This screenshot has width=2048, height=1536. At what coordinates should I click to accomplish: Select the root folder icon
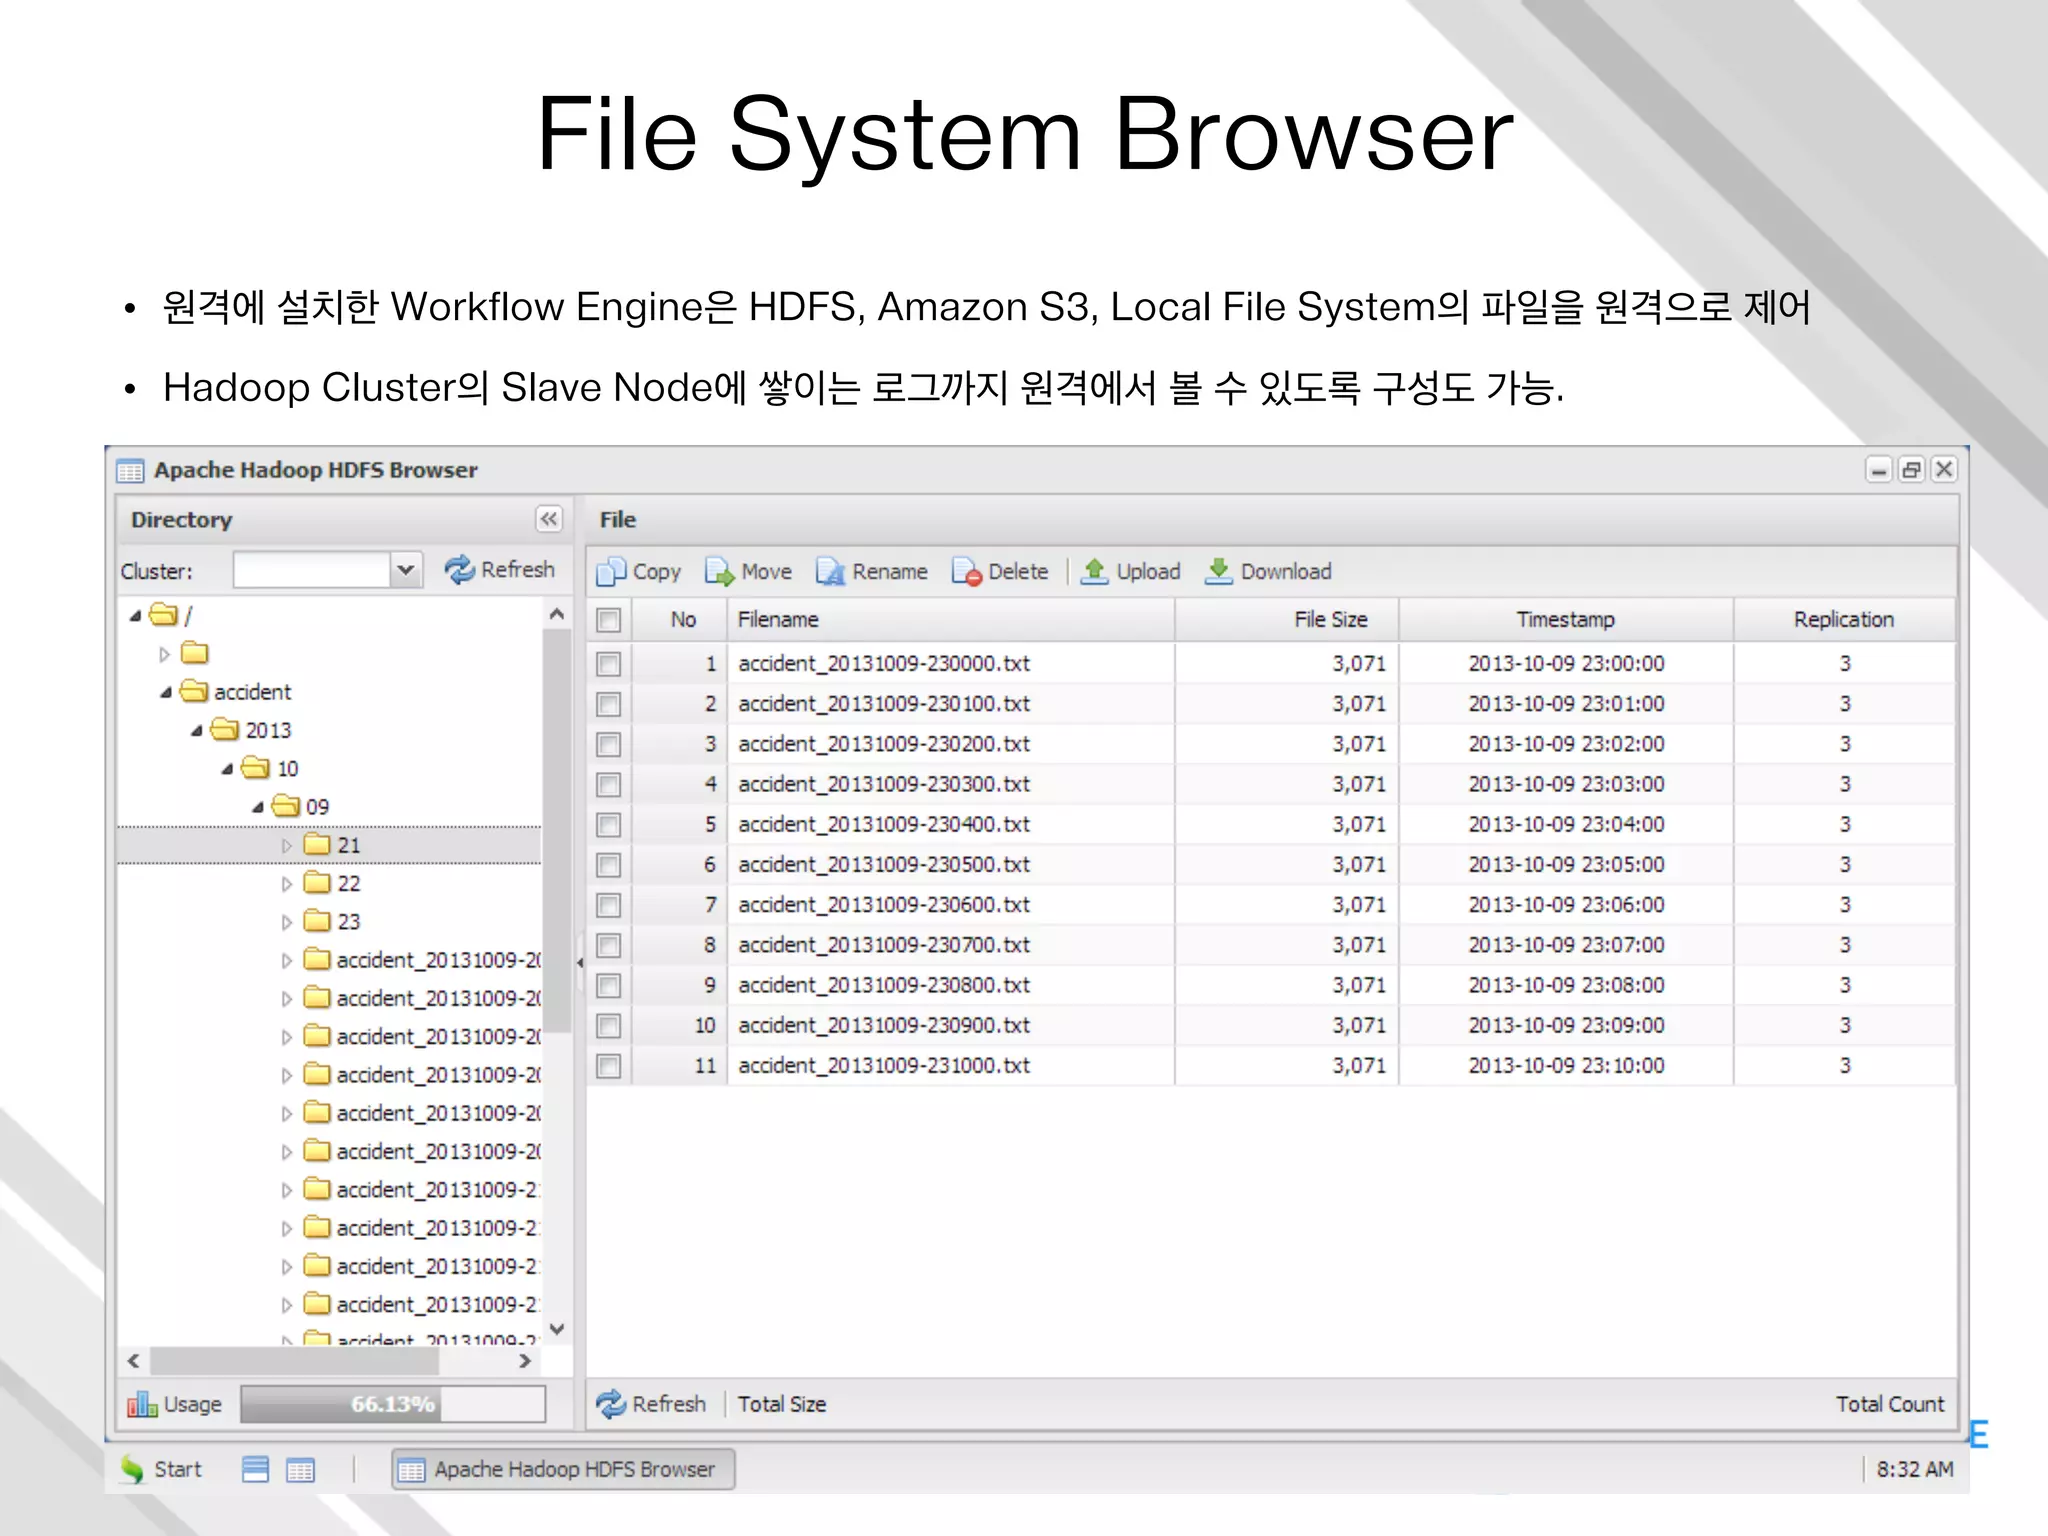(x=163, y=614)
